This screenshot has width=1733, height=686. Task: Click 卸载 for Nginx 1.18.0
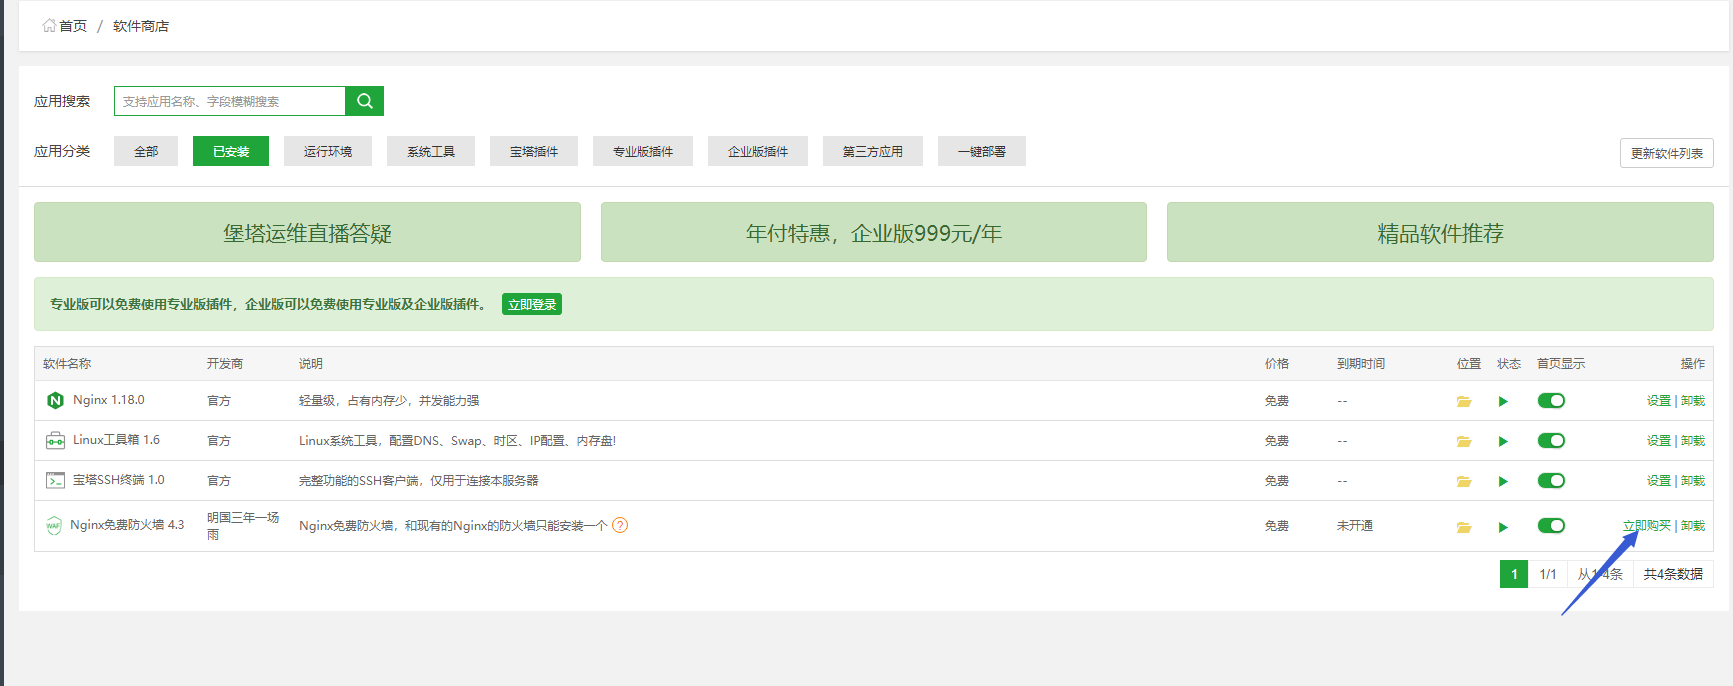tap(1693, 401)
